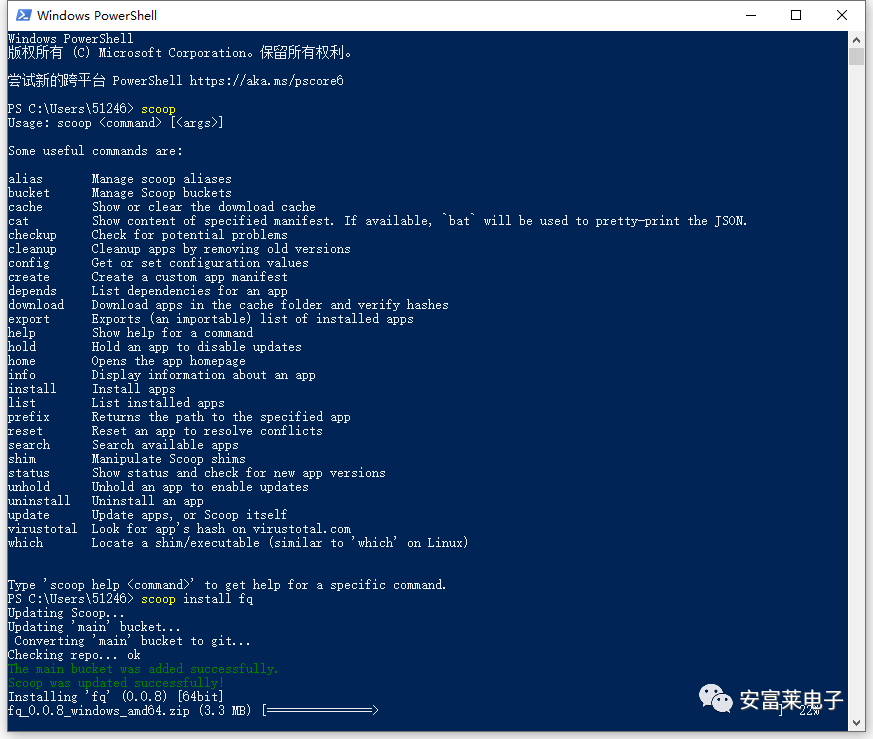Click 'Usage: scoop <command> [<args>]' line
The height and width of the screenshot is (739, 873).
coord(116,123)
